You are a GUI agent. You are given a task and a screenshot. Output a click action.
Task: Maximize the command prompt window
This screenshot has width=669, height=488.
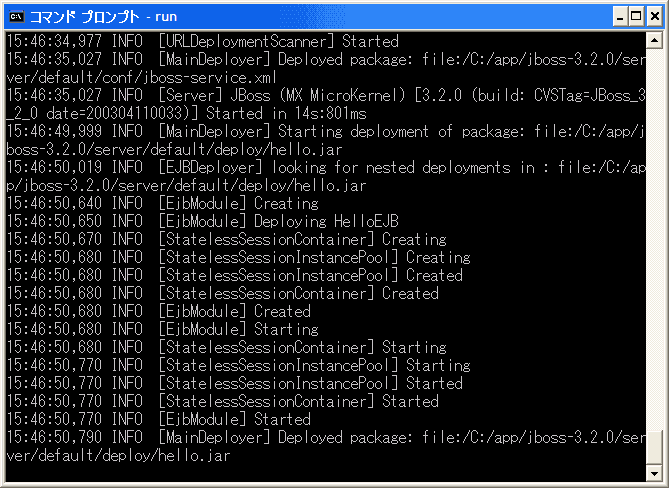pos(636,17)
